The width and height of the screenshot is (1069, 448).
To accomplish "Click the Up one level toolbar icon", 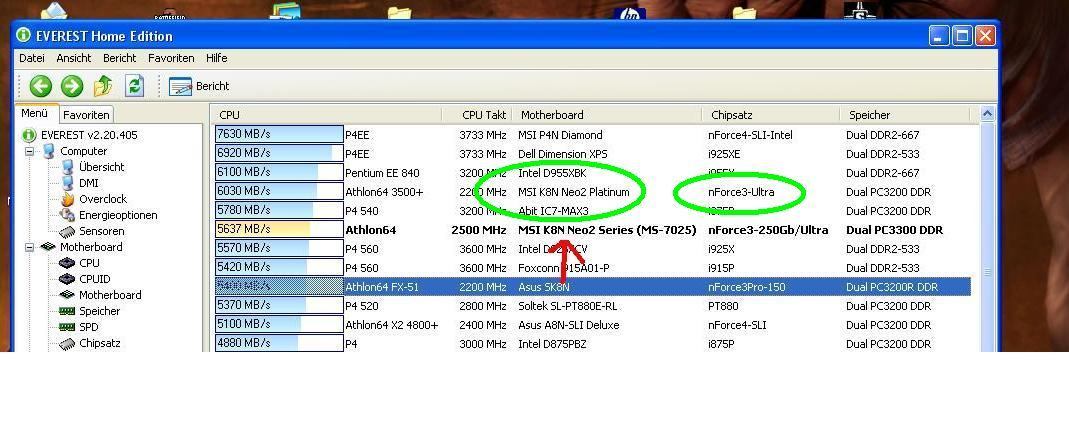I will pyautogui.click(x=103, y=86).
